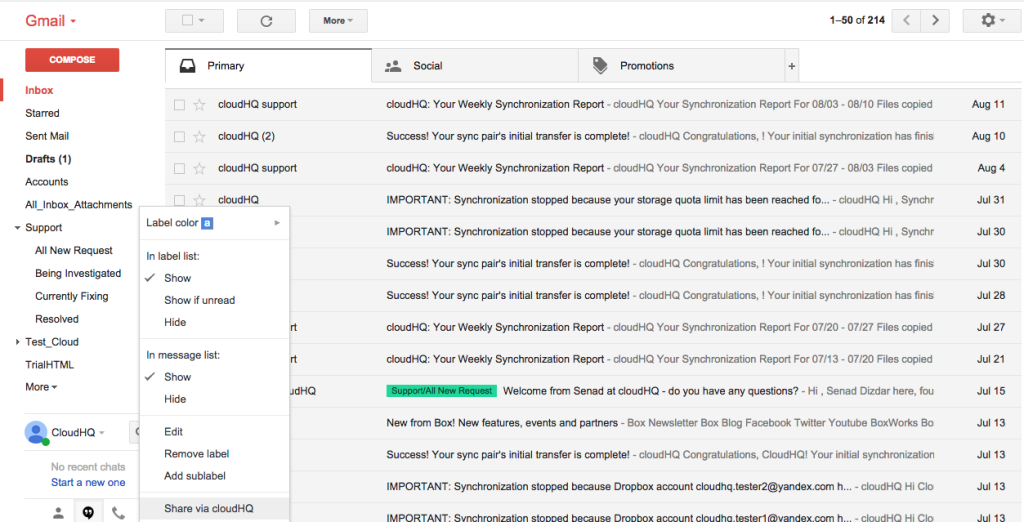Star the cloudHQ (2) email
The height and width of the screenshot is (522, 1024).
[200, 137]
